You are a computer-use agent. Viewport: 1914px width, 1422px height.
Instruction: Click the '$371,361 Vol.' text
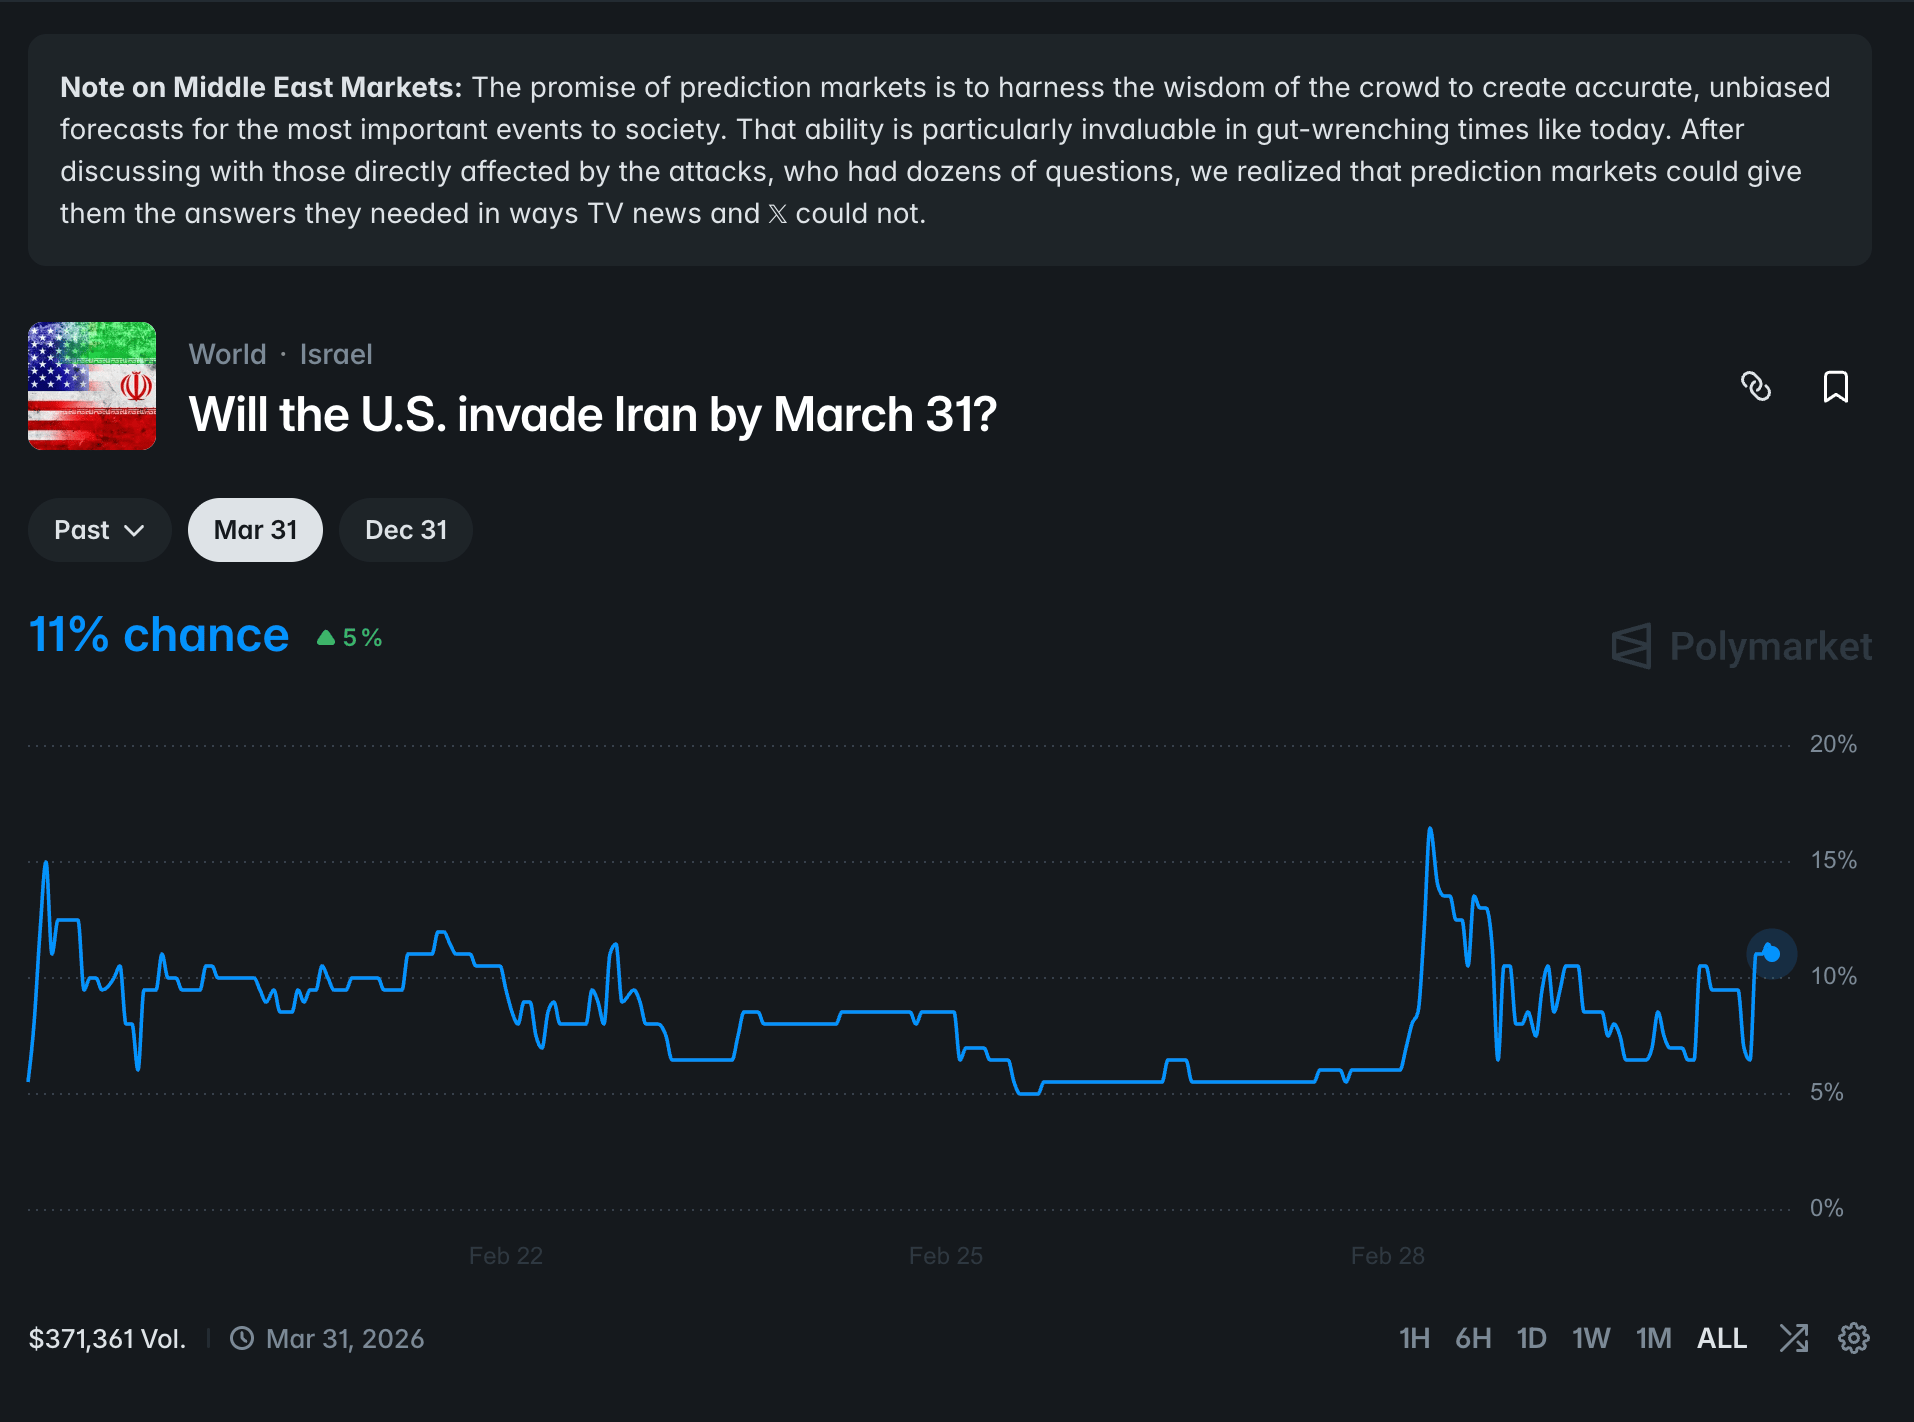click(x=107, y=1339)
